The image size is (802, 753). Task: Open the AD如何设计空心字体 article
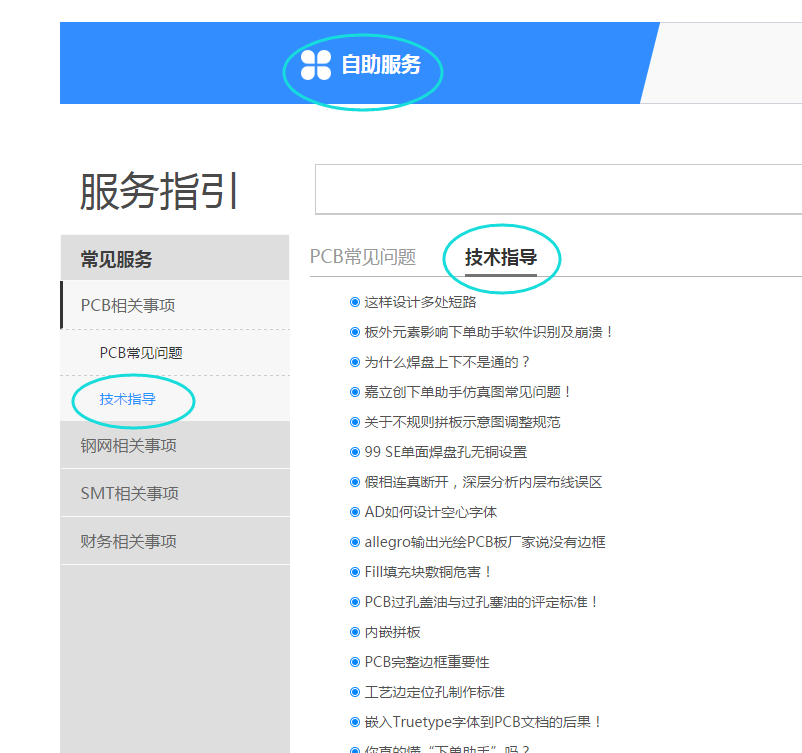pyautogui.click(x=430, y=512)
